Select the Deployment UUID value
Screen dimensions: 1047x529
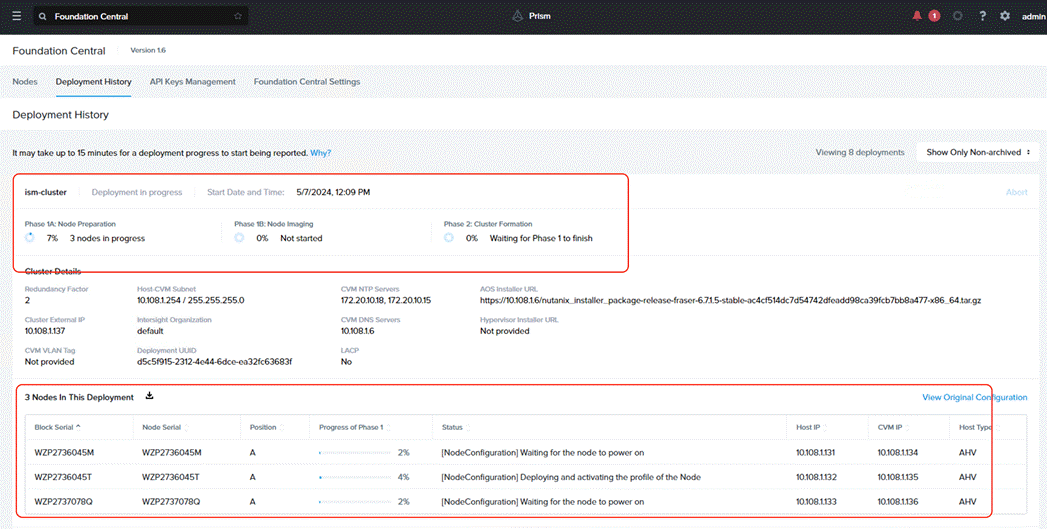(x=214, y=361)
